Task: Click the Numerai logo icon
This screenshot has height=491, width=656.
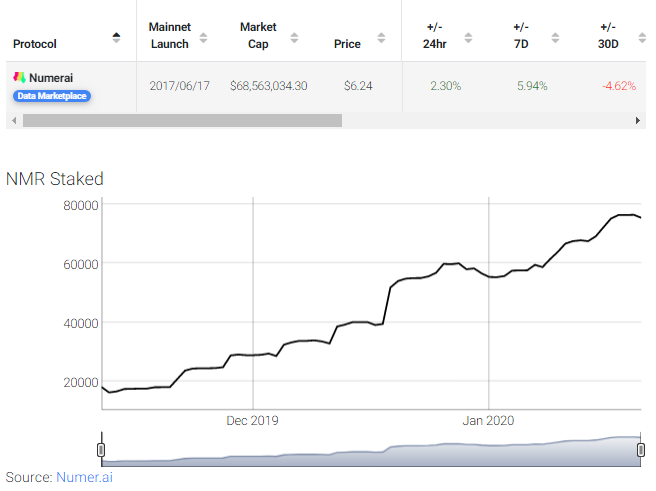Action: coord(19,77)
